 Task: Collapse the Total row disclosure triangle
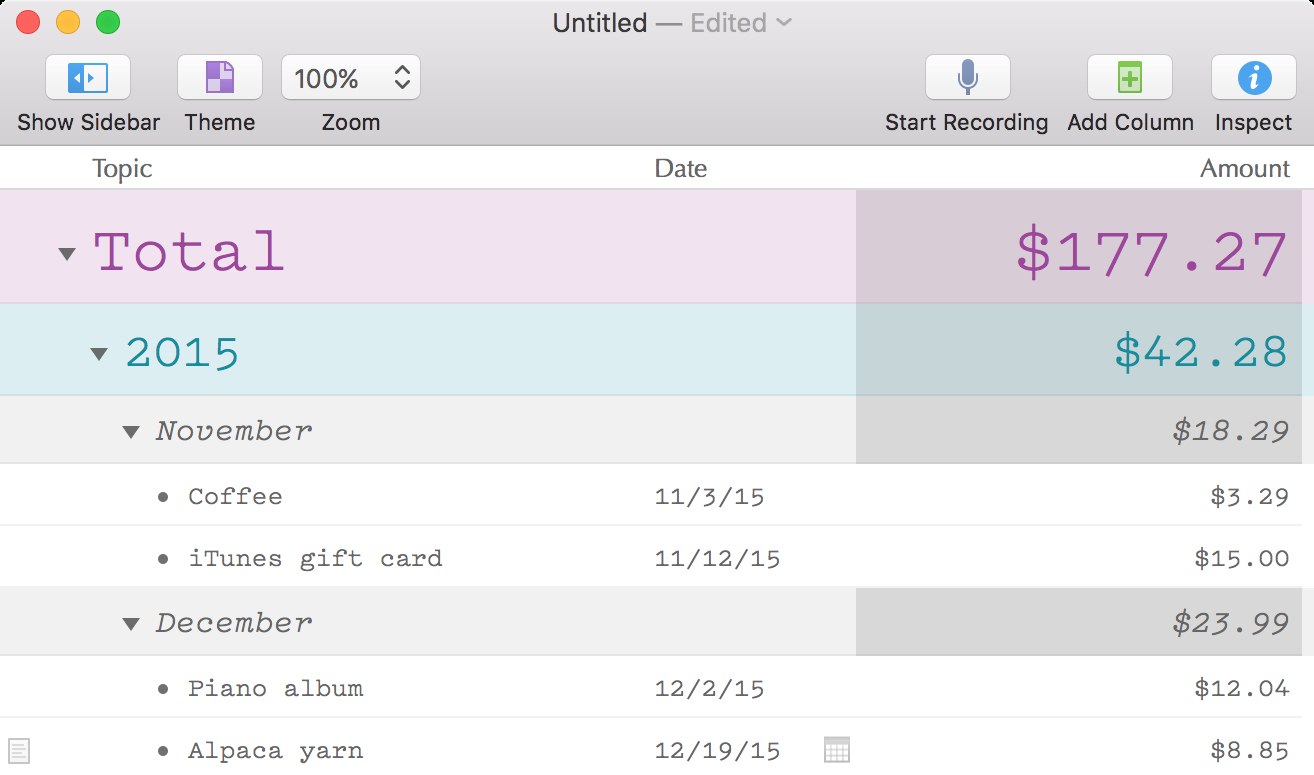[x=67, y=254]
